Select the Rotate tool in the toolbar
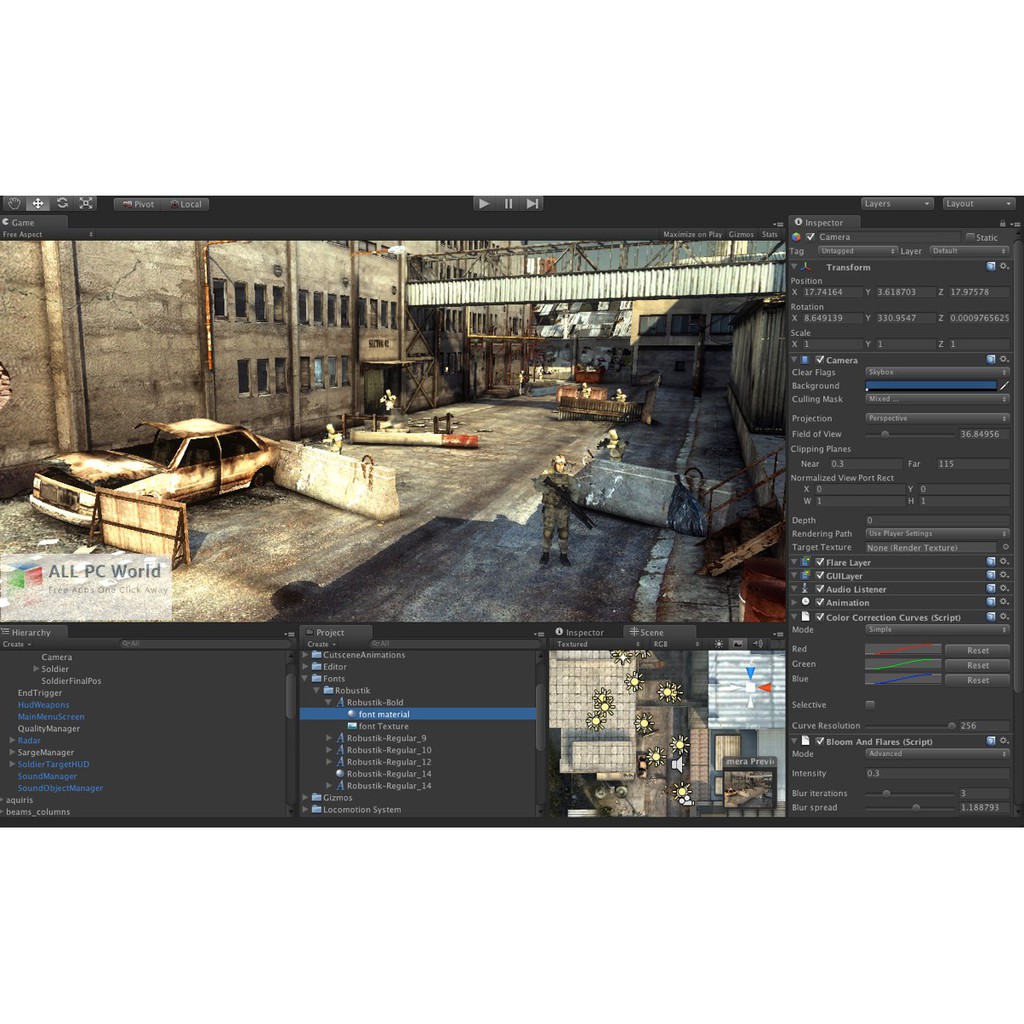 click(62, 203)
